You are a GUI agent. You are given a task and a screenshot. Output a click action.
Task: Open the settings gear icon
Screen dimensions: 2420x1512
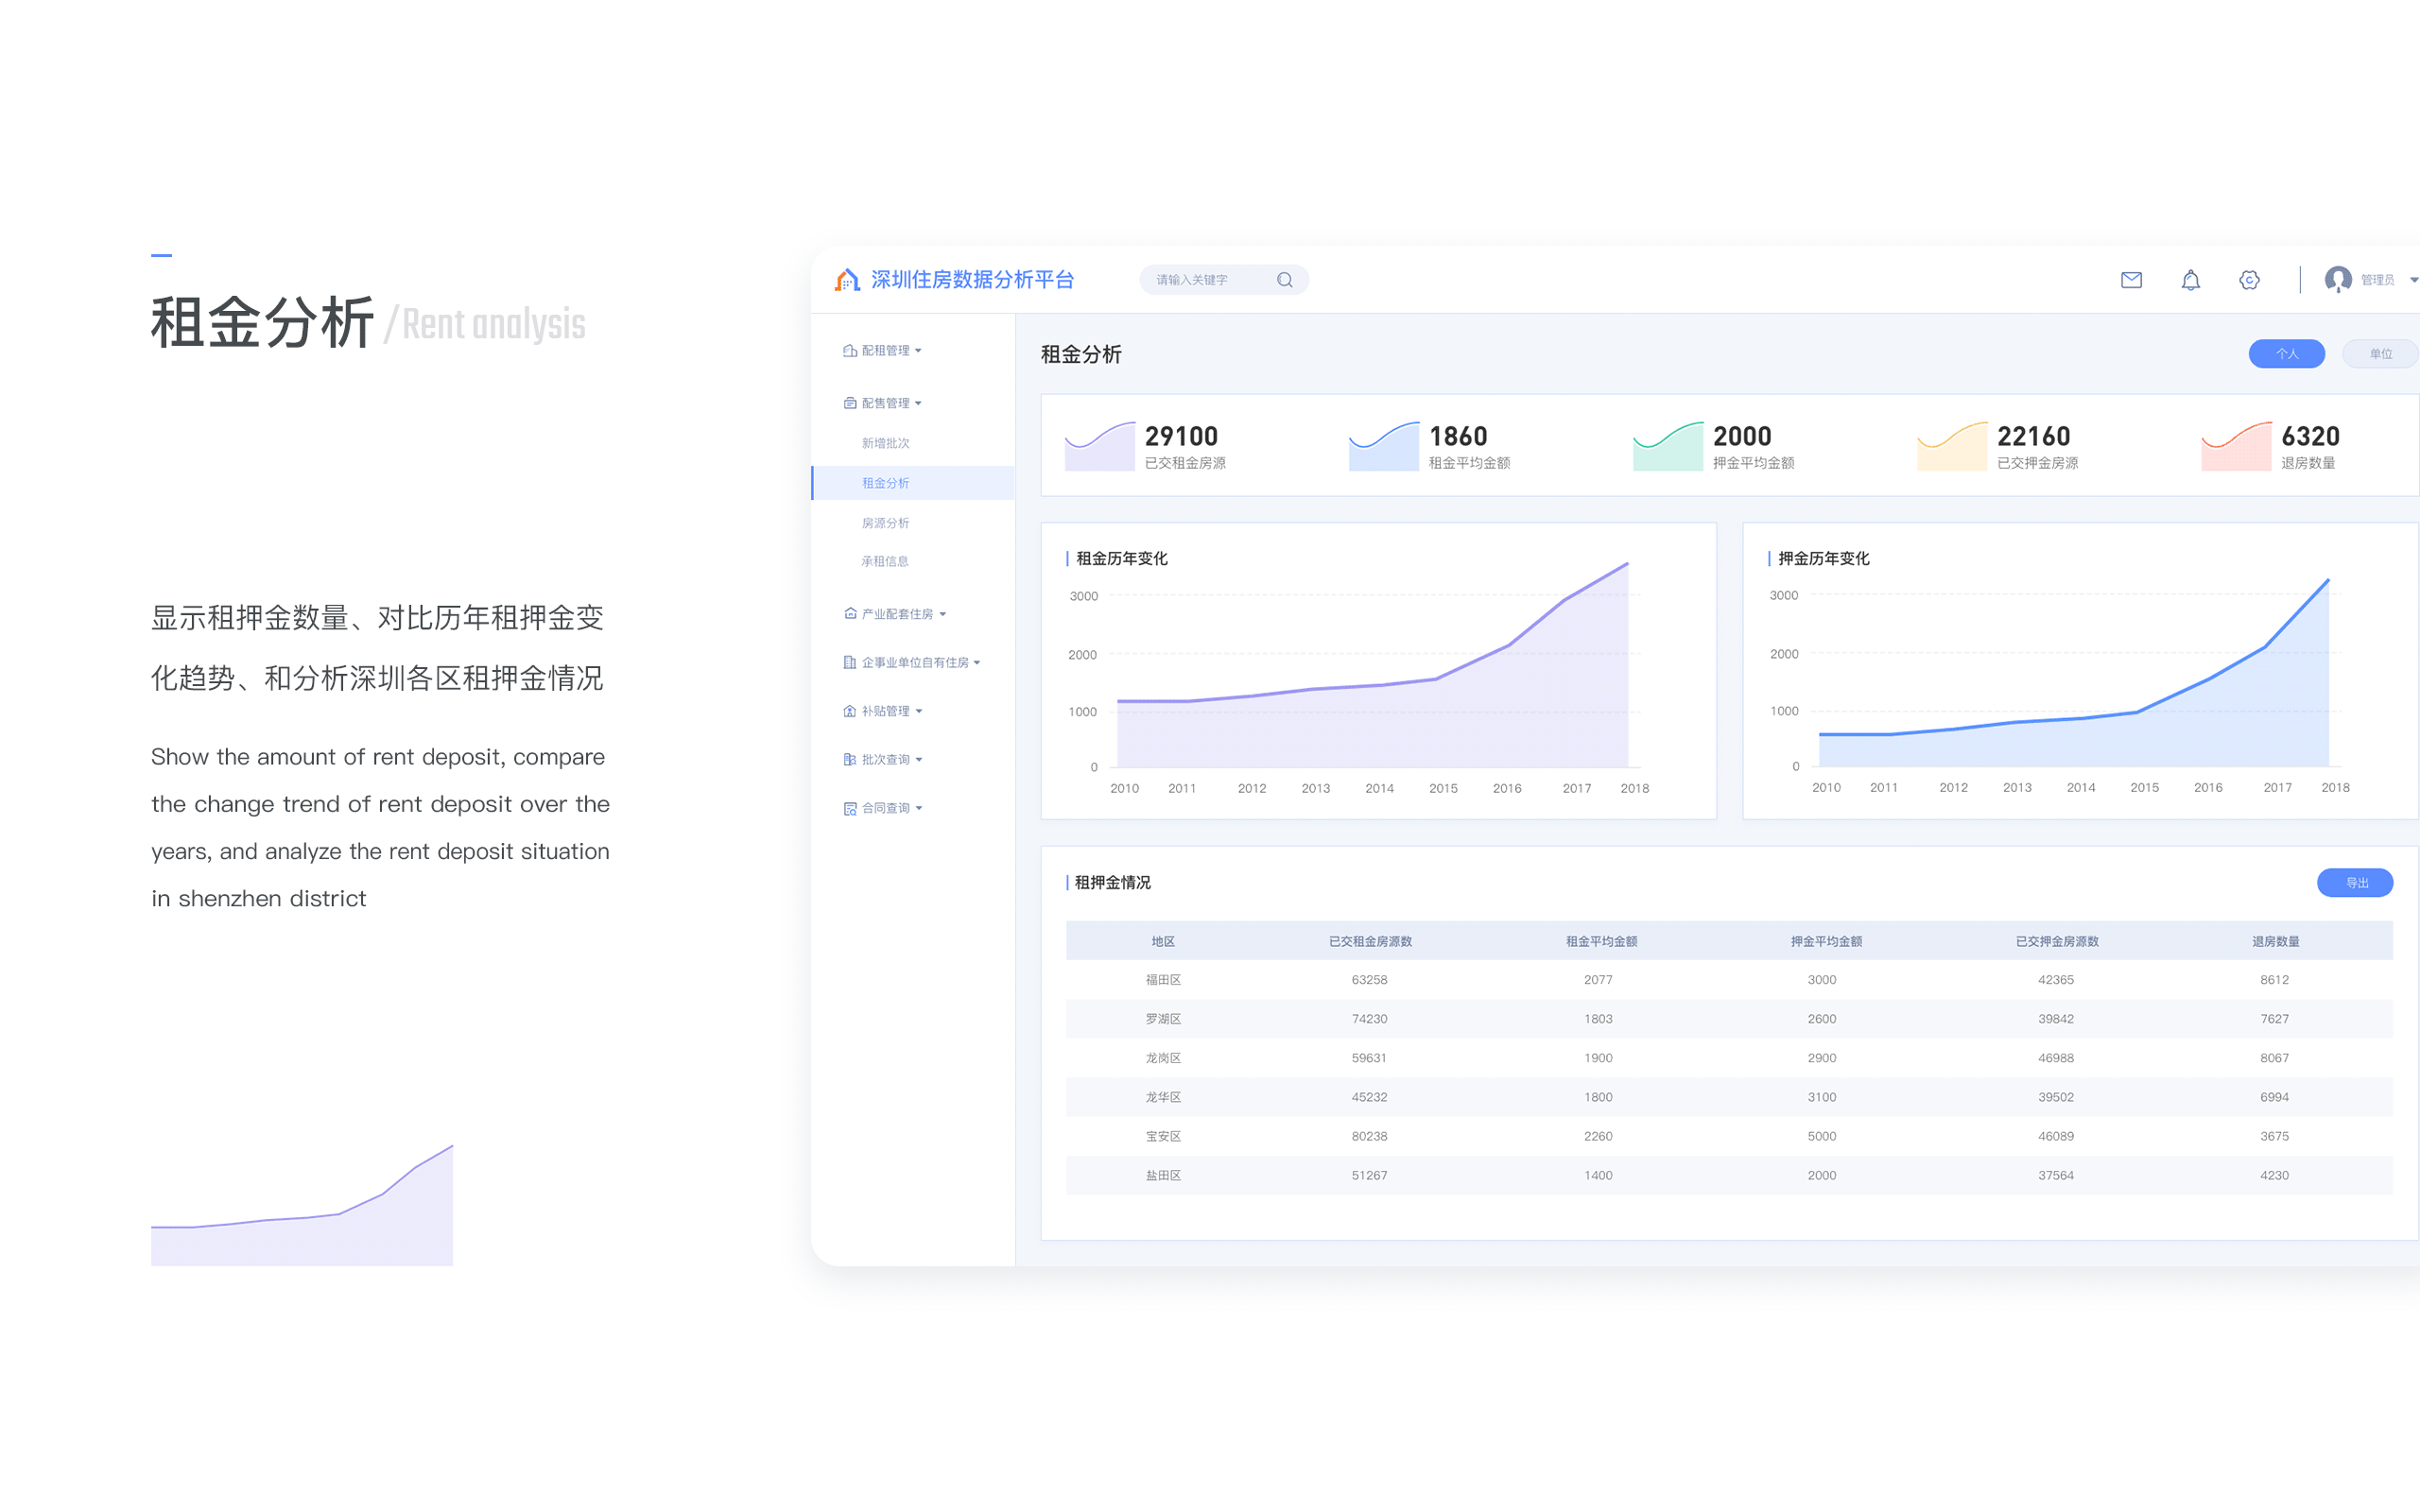[x=2249, y=280]
